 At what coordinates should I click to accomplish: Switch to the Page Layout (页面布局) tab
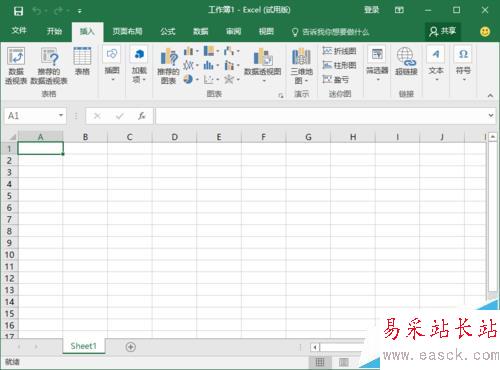click(x=127, y=31)
